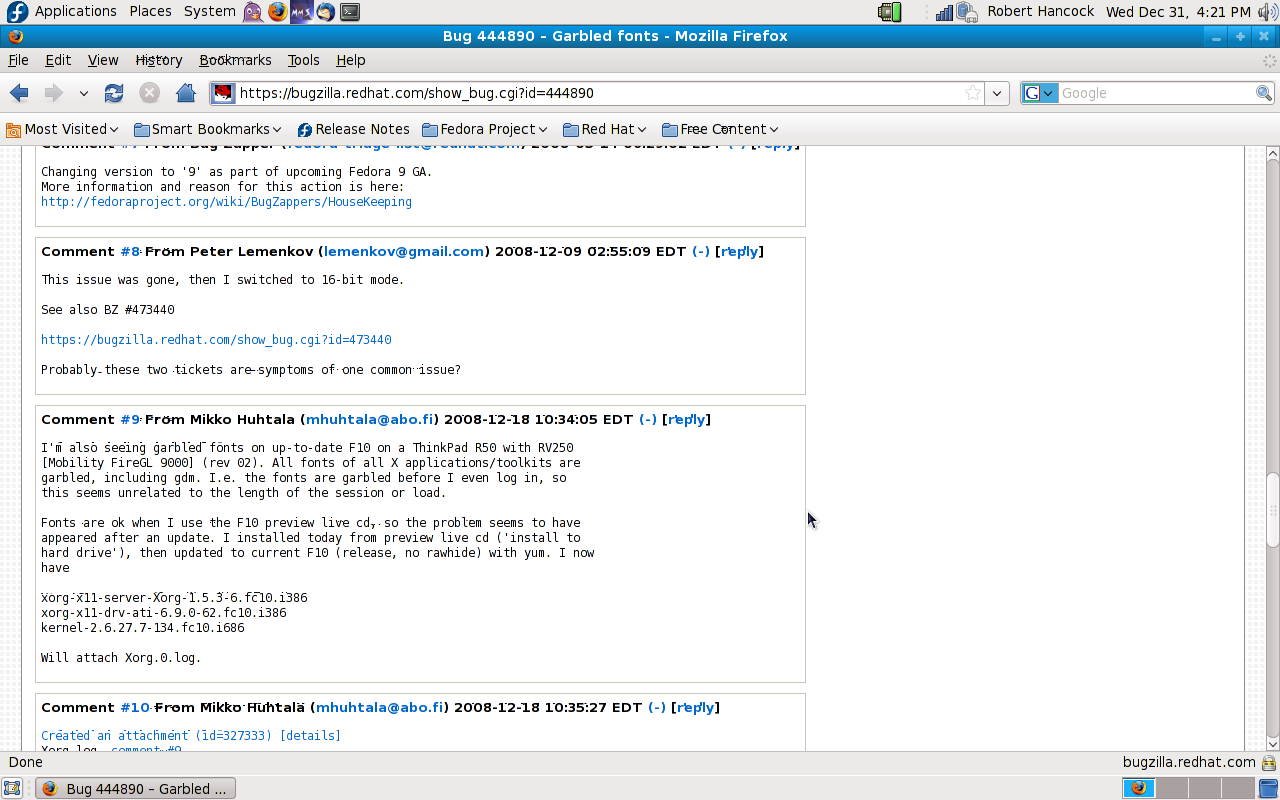1280x800 pixels.
Task: Collapse comment #9 using the (-) toggle
Action: click(648, 420)
